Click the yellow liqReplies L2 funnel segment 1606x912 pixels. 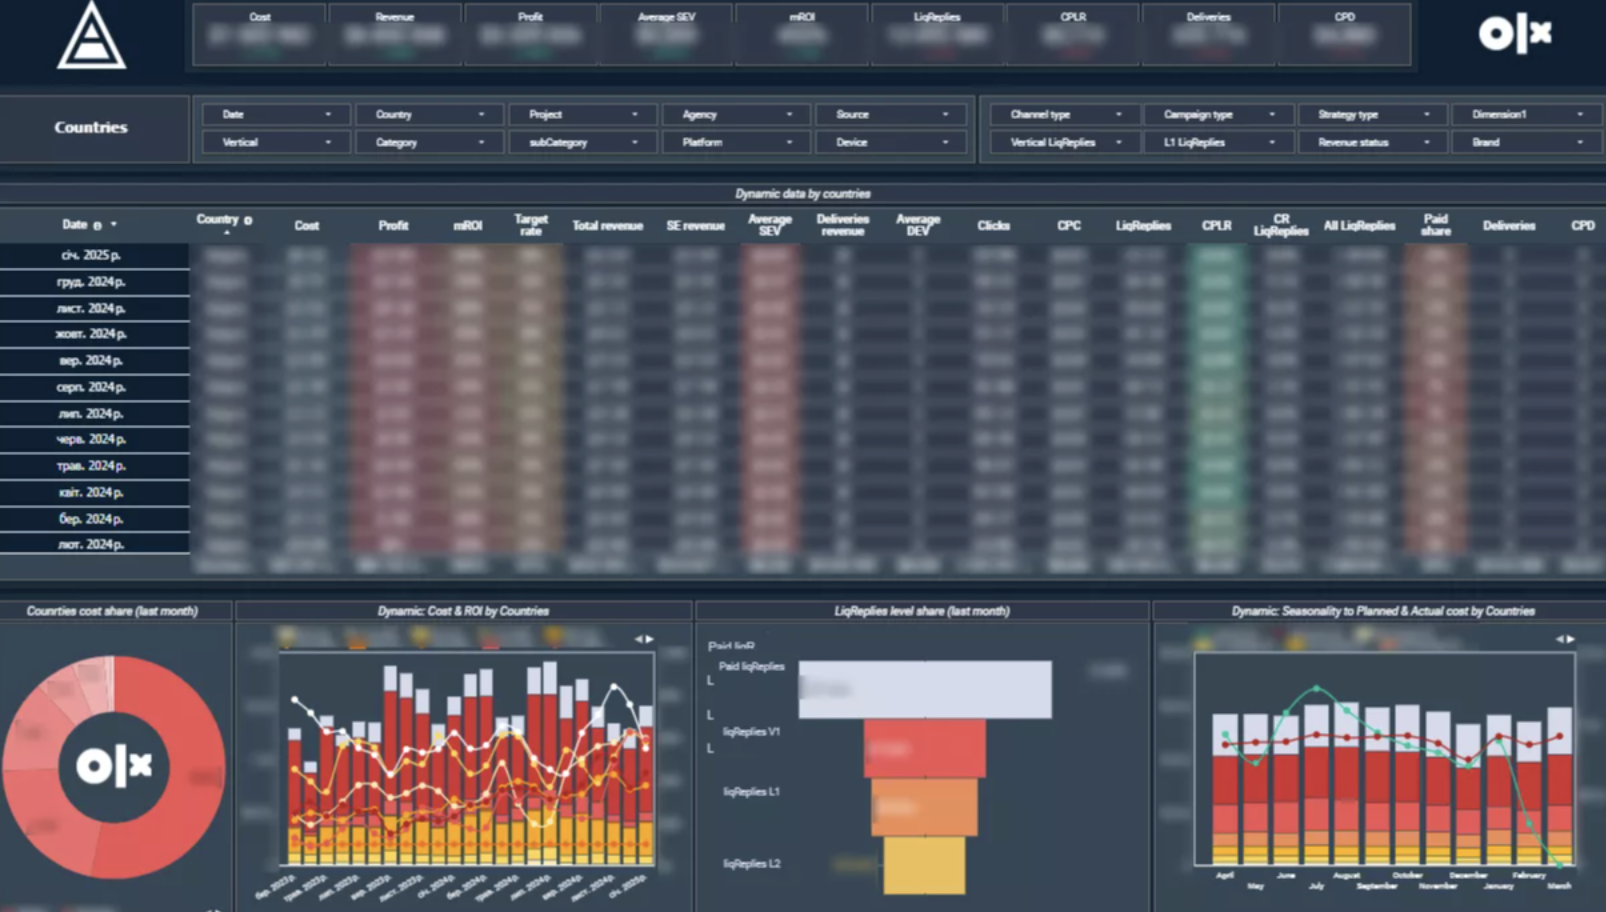click(924, 865)
